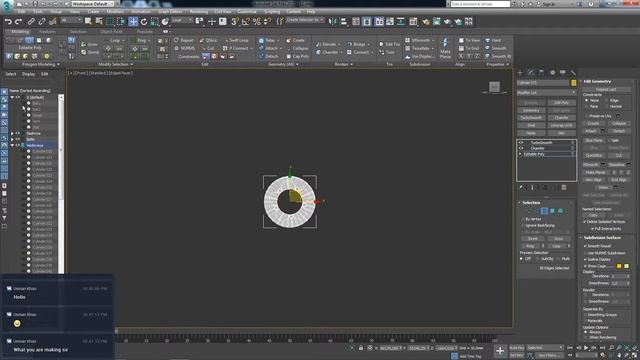Screen dimensions: 640x360
Task: Toggle the Angle Snap icon
Action: point(246,22)
